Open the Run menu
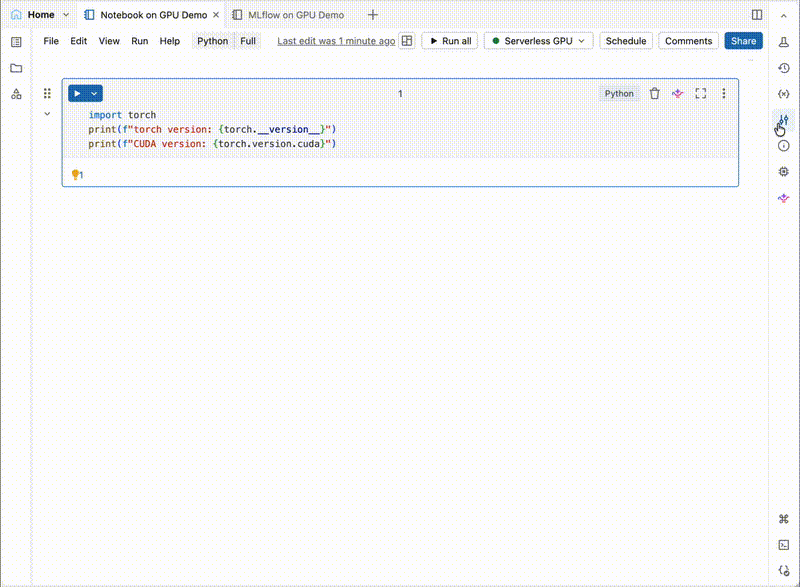 [x=140, y=41]
